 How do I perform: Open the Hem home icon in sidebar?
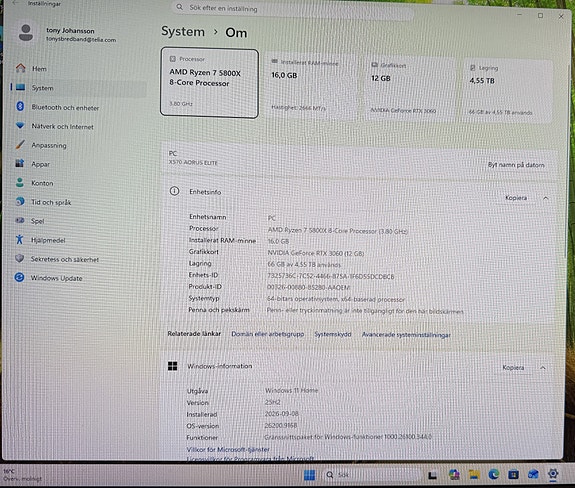point(21,68)
